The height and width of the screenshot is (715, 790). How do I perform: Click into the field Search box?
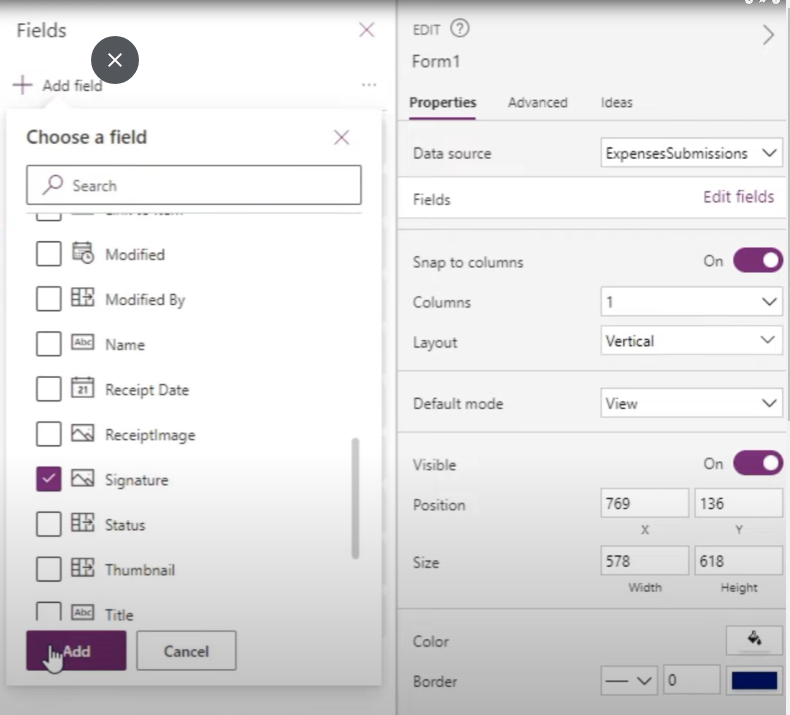point(193,185)
